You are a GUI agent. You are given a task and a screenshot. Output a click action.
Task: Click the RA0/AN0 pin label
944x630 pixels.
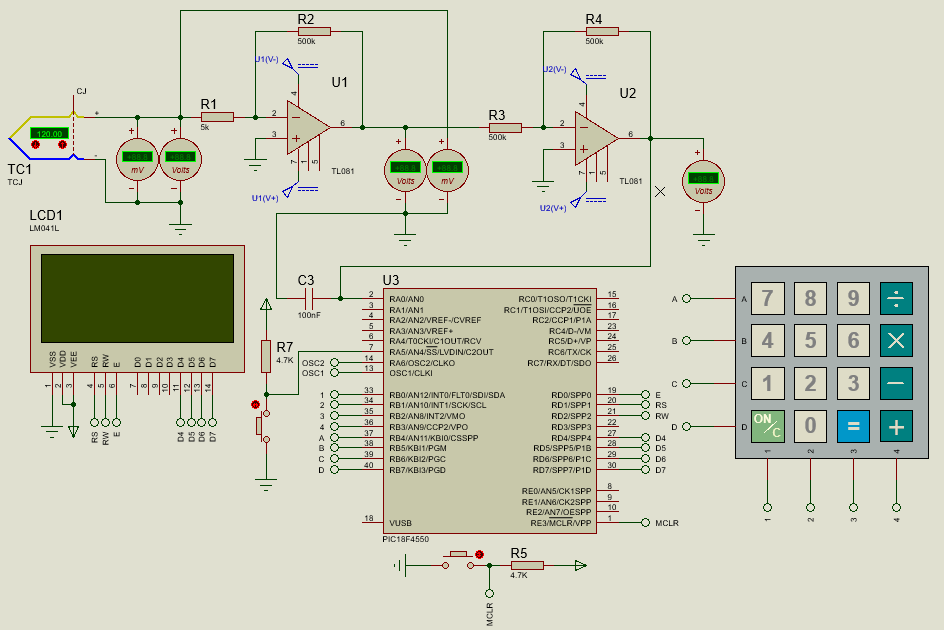406,299
